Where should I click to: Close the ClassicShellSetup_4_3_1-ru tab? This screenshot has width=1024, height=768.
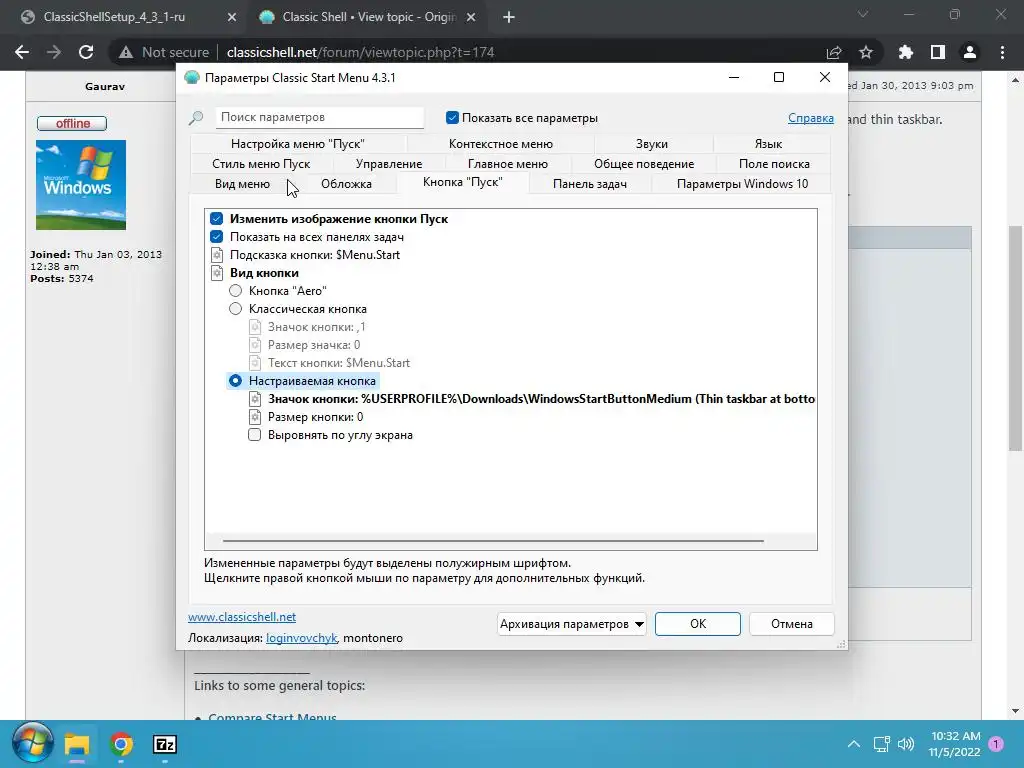click(232, 18)
